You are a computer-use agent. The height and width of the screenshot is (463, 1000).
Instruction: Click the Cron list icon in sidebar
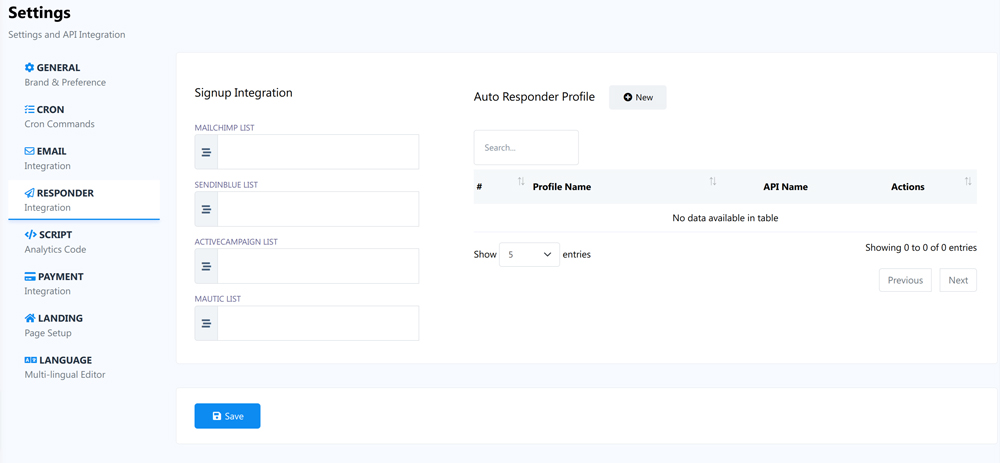29,110
